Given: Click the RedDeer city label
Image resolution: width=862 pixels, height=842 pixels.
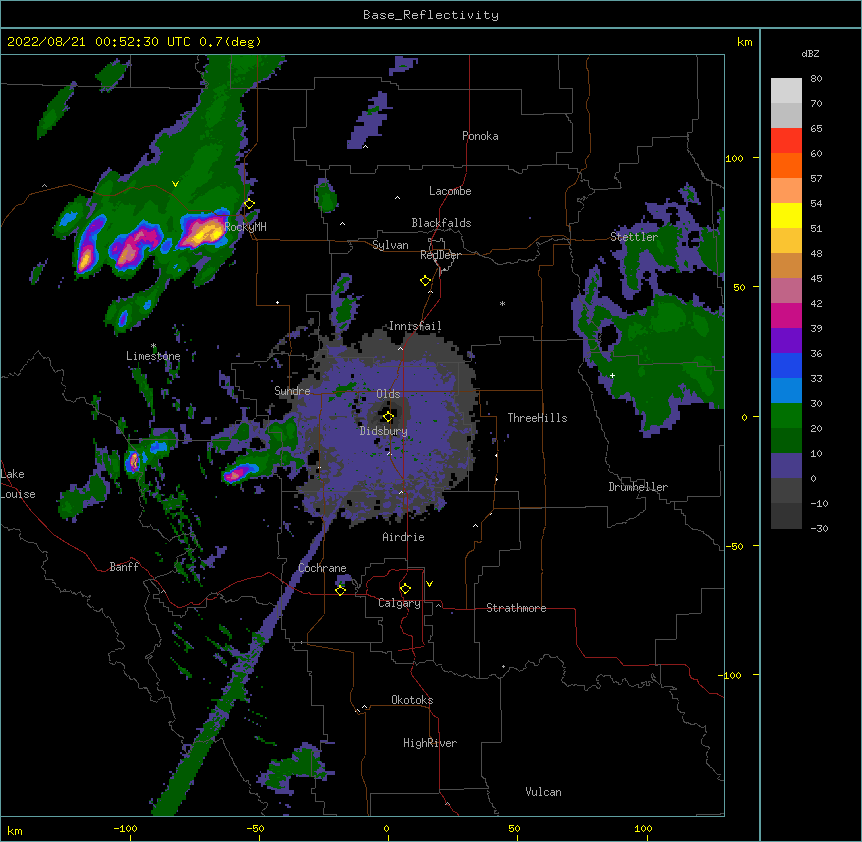Looking at the screenshot, I should (x=440, y=255).
